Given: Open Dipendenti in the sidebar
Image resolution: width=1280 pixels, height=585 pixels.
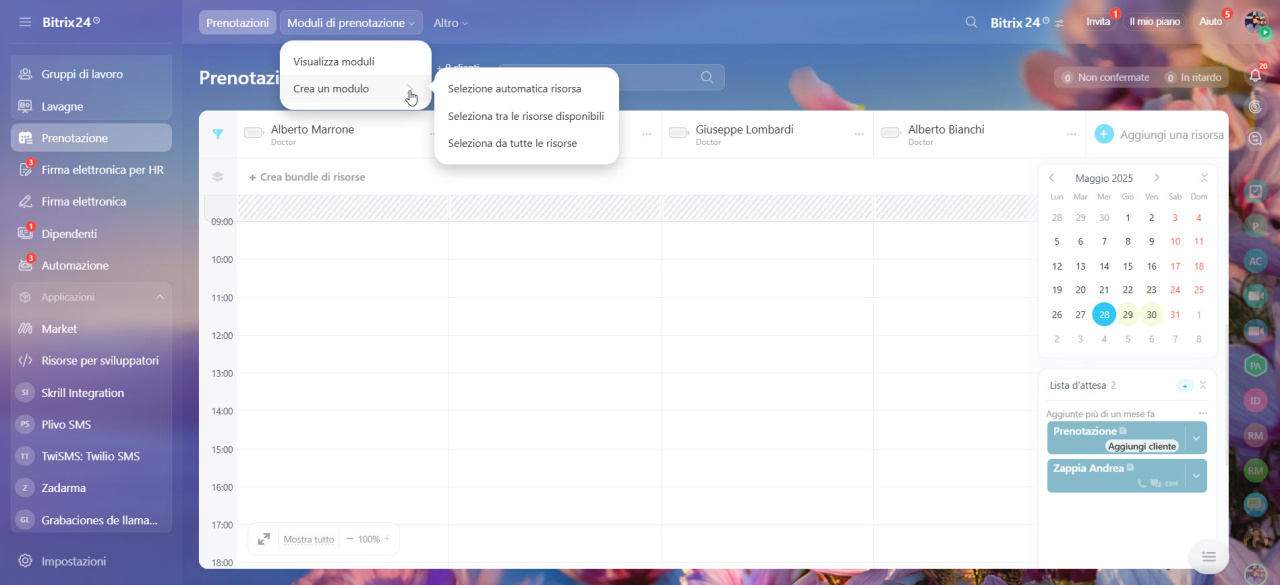Looking at the screenshot, I should [x=91, y=233].
